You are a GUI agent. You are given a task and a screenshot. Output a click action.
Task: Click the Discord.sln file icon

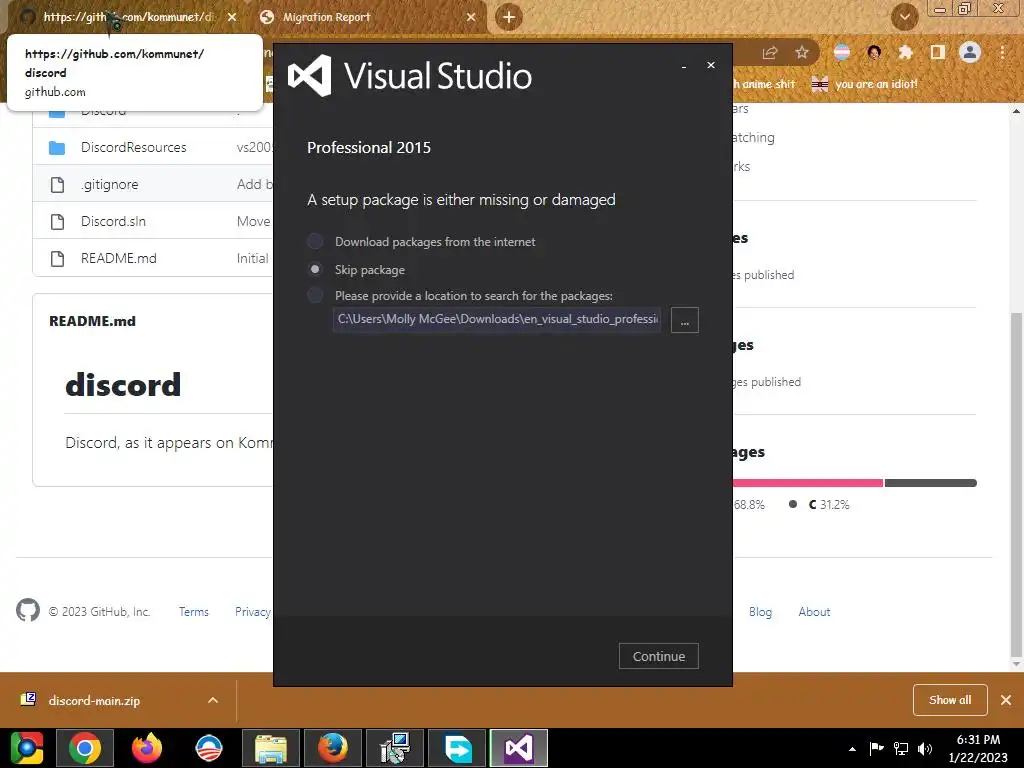57,221
